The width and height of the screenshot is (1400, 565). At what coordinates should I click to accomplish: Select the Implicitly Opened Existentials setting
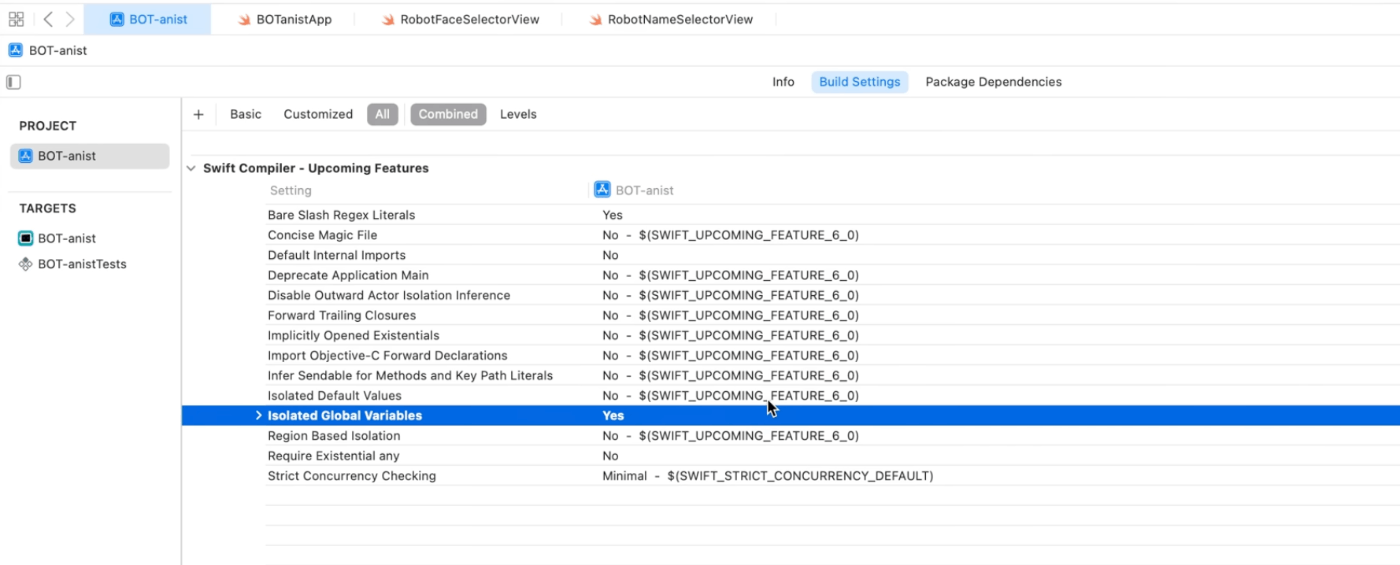click(353, 335)
